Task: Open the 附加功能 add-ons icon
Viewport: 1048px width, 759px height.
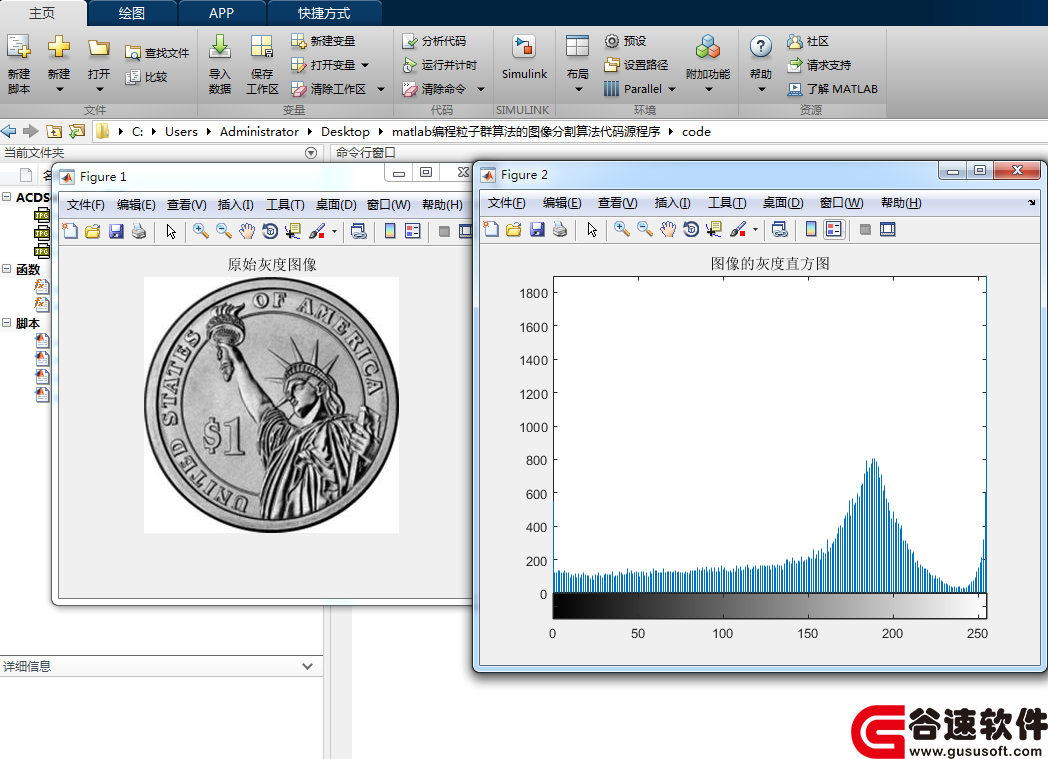Action: click(708, 47)
